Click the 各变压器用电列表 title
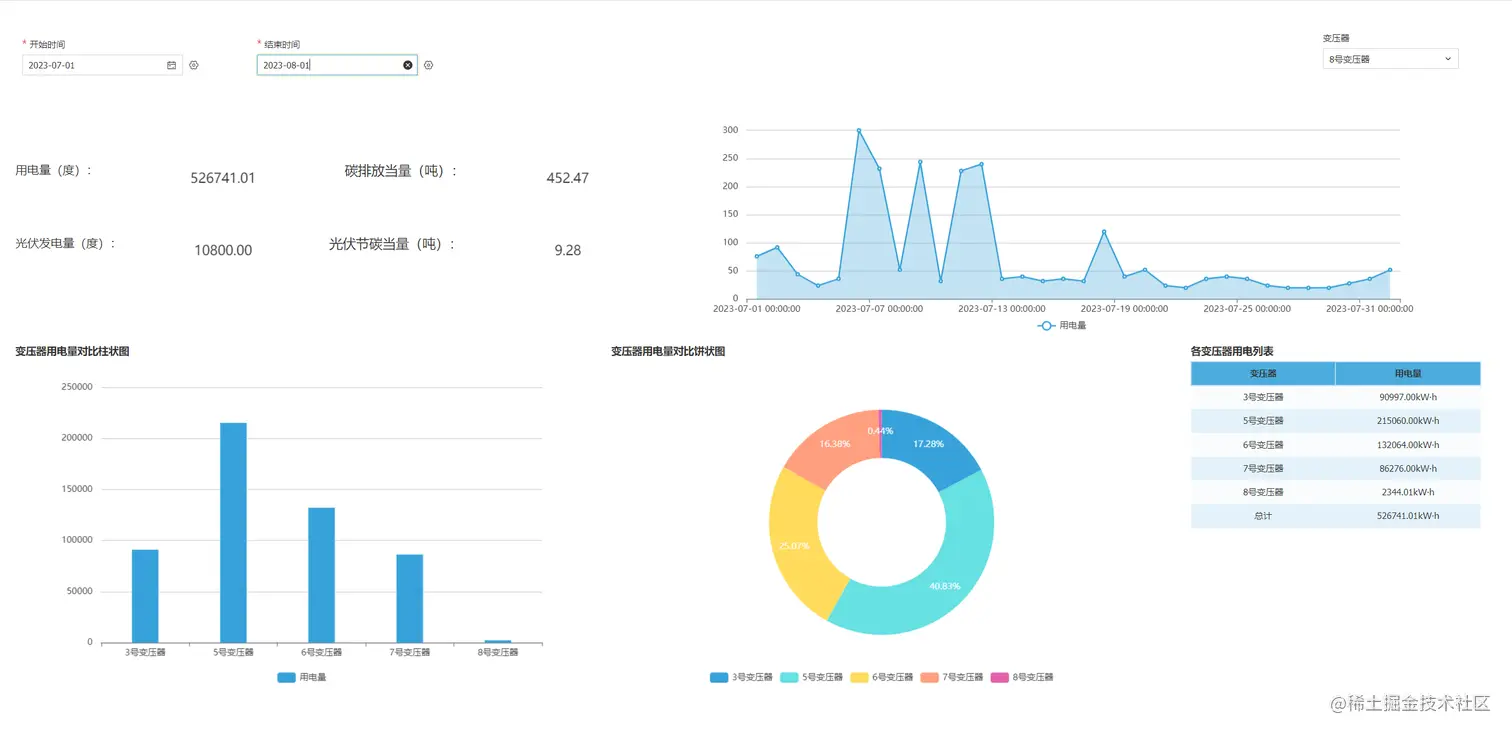The height and width of the screenshot is (735, 1512). click(x=1232, y=351)
